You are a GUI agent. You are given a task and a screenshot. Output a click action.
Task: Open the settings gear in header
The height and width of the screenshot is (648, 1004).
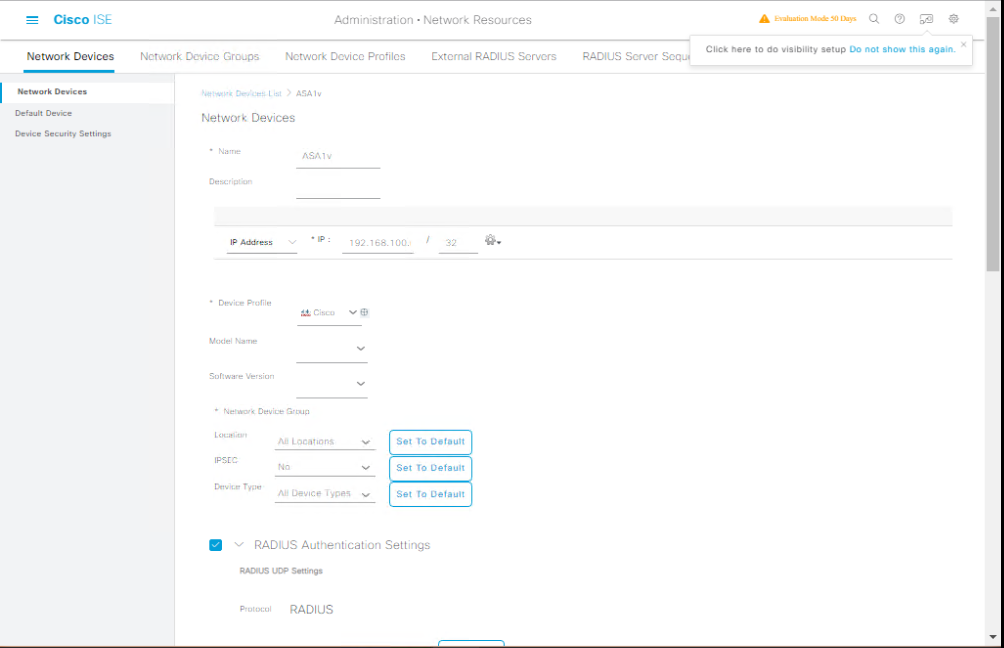(953, 19)
